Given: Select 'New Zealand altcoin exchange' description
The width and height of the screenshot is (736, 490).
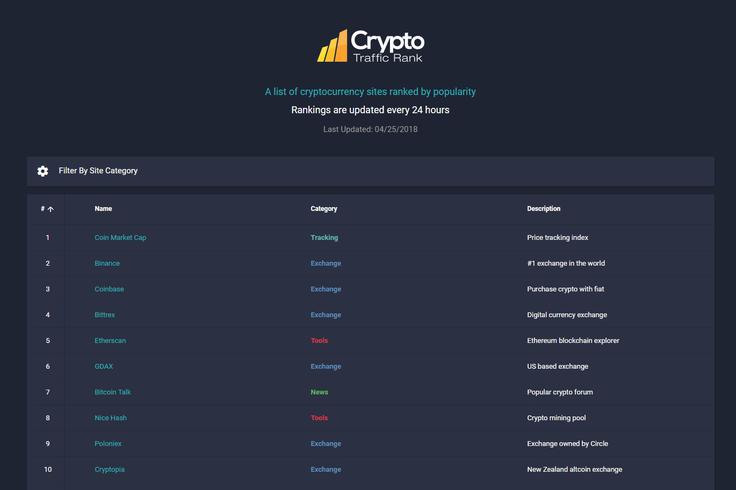Looking at the screenshot, I should 575,469.
